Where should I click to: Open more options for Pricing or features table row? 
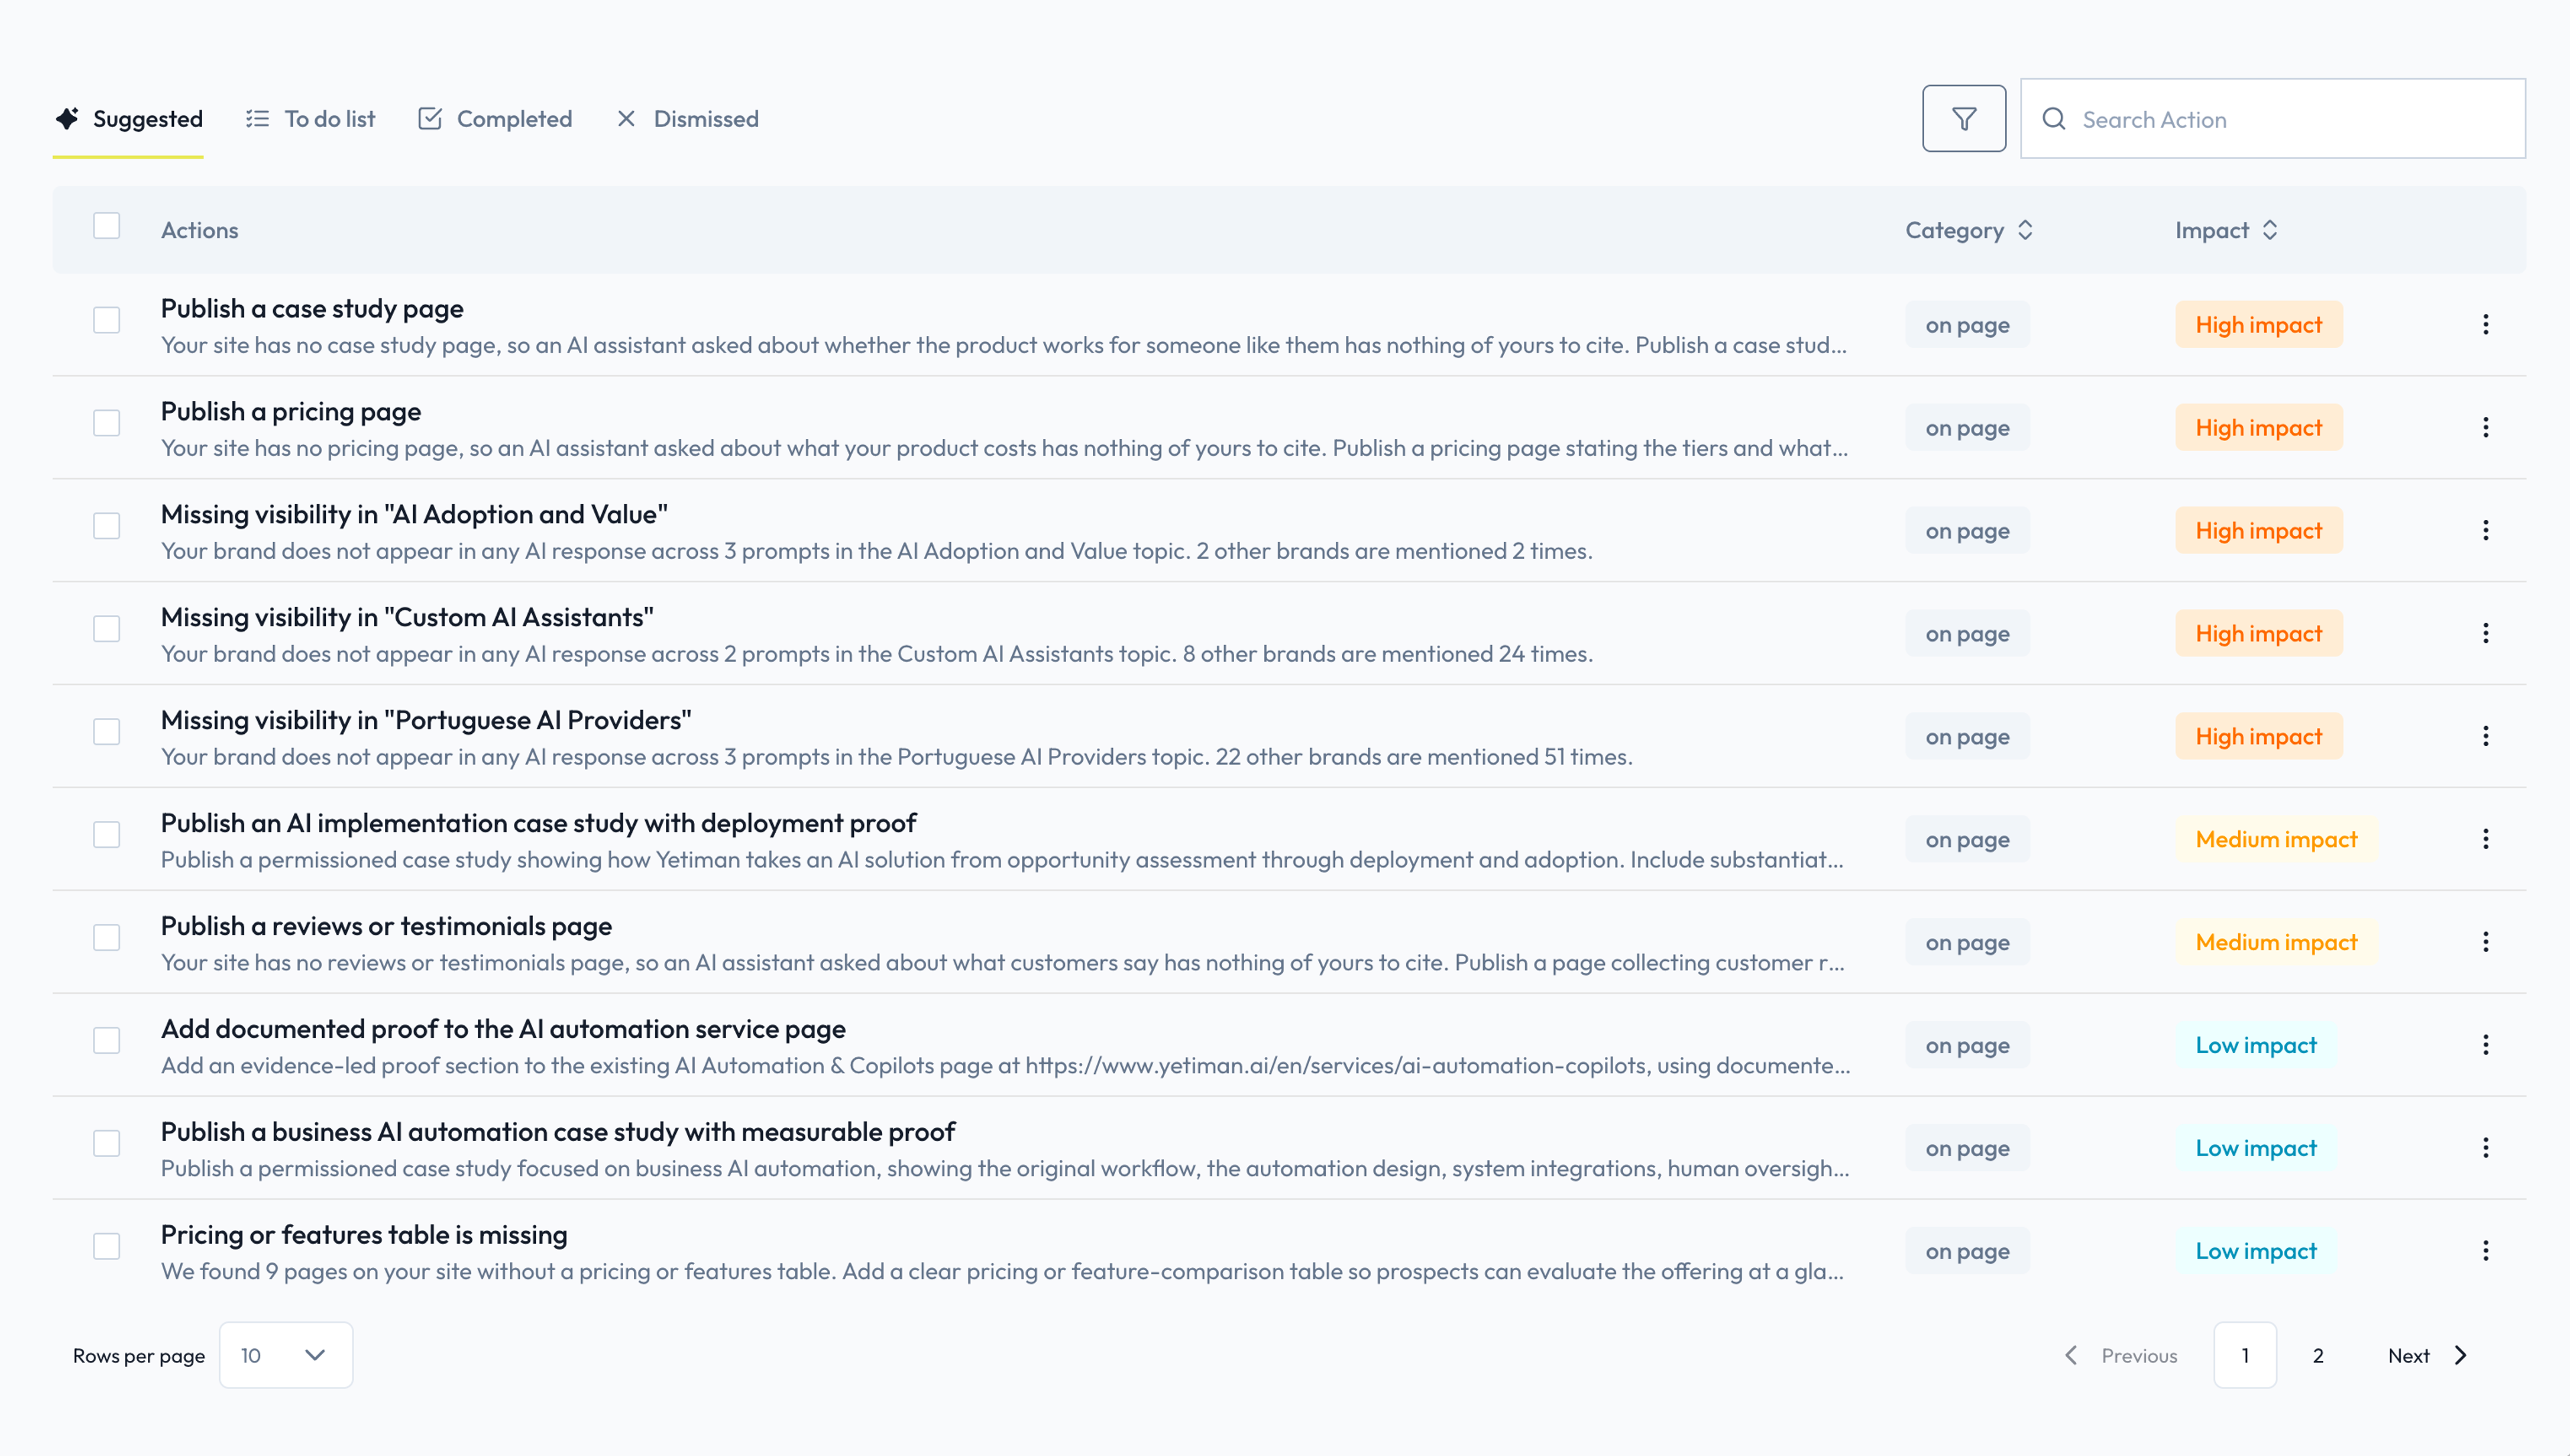point(2485,1251)
